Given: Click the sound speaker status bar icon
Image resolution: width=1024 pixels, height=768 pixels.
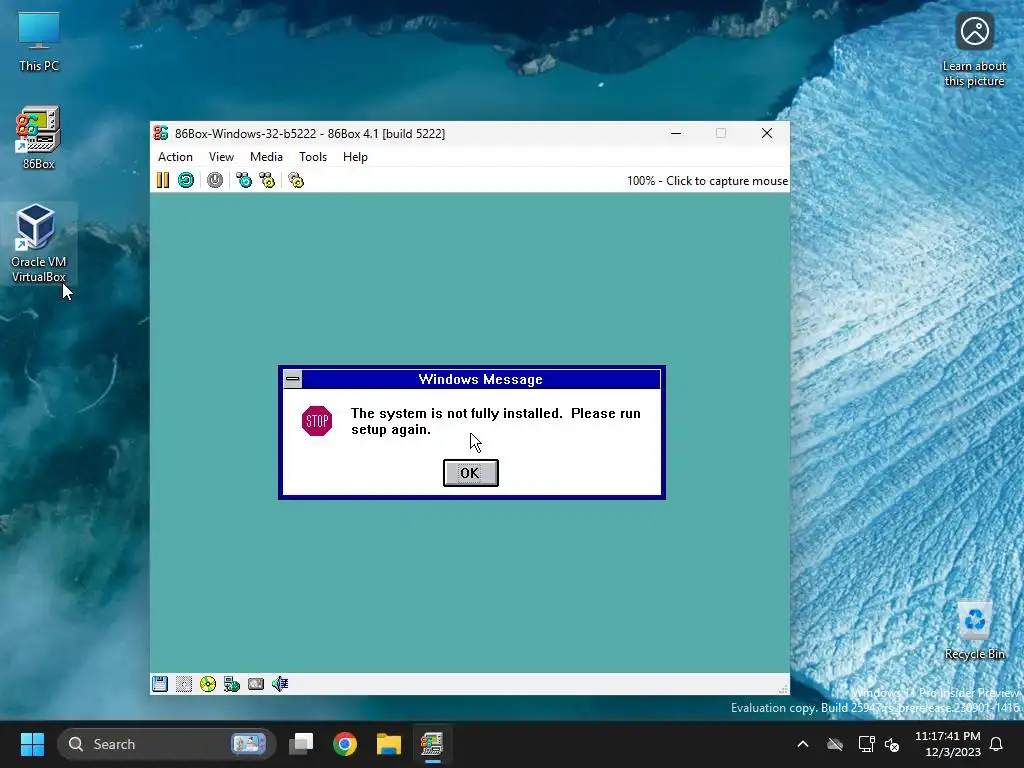Looking at the screenshot, I should click(280, 684).
